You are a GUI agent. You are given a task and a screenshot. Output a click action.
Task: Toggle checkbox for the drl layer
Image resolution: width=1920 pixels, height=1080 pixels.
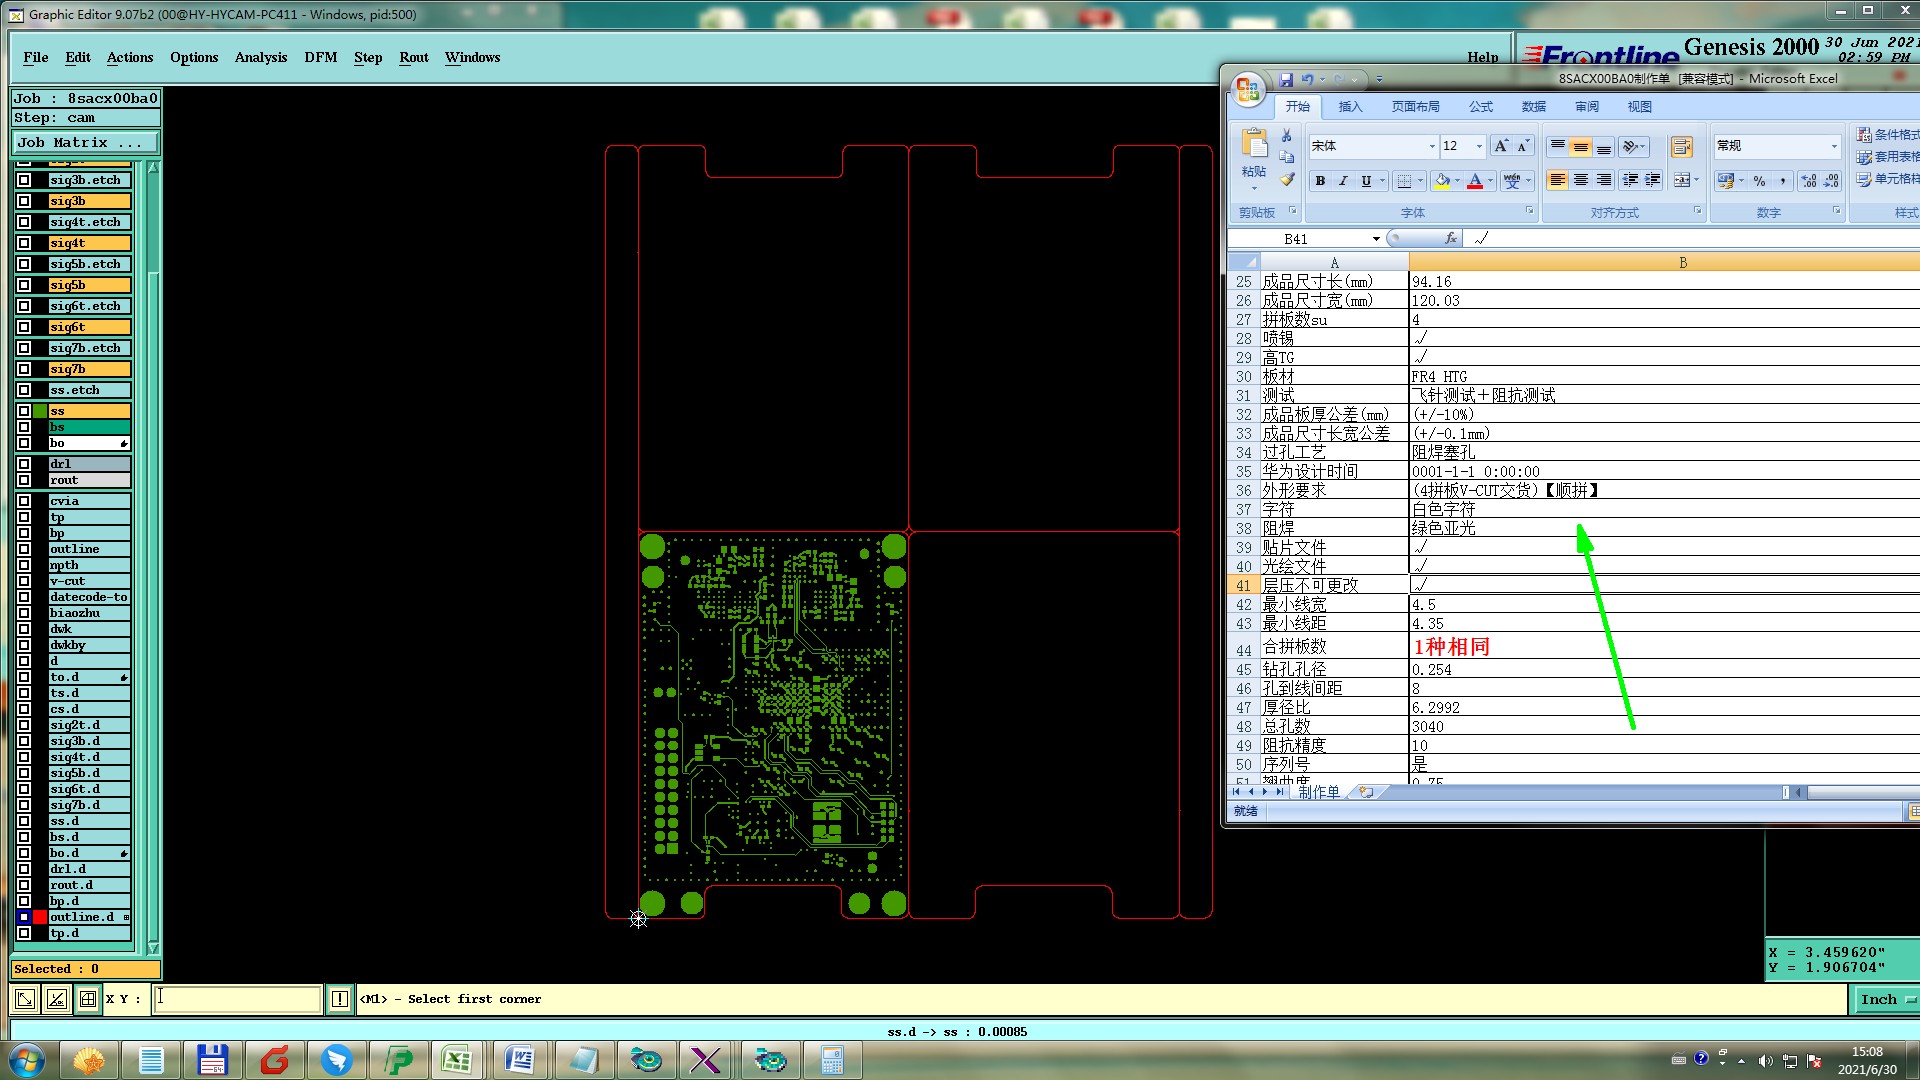24,464
